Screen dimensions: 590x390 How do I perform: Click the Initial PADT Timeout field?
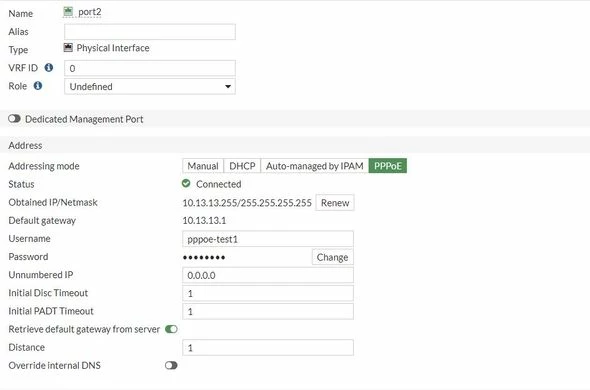(x=268, y=311)
